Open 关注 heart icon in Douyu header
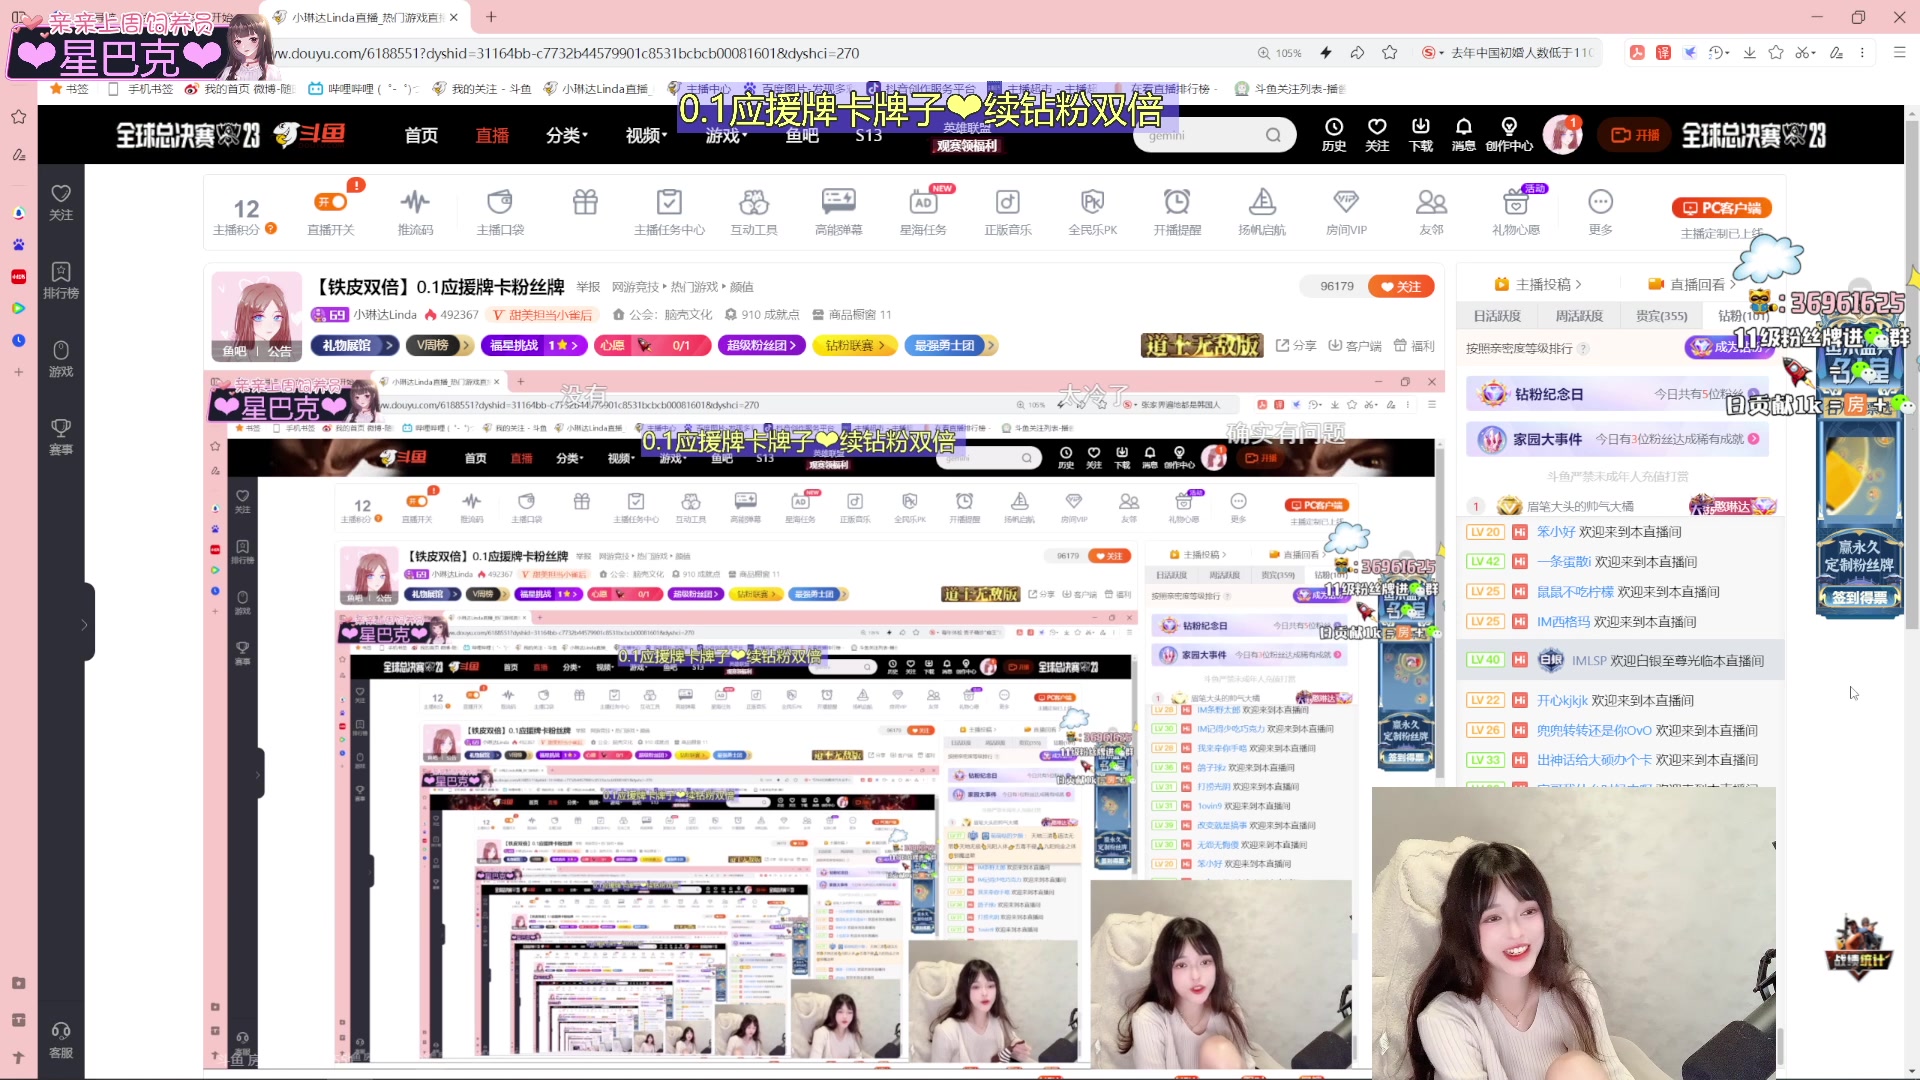Screen dimensions: 1920x1080 1377,135
